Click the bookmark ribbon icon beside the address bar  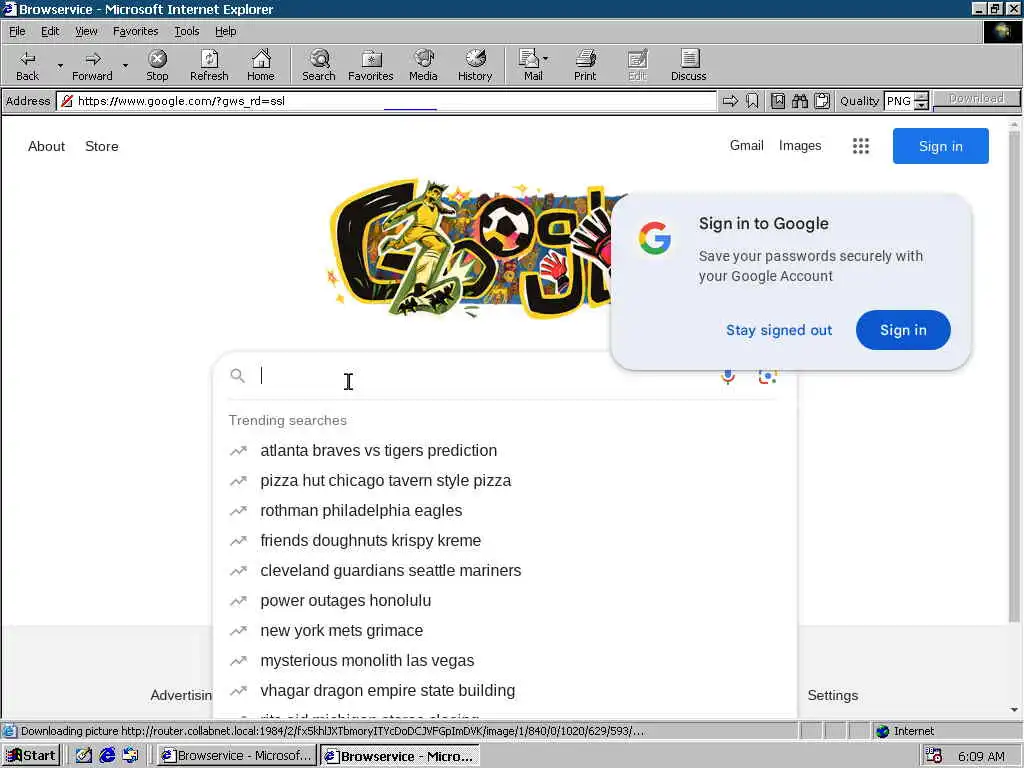click(x=752, y=101)
